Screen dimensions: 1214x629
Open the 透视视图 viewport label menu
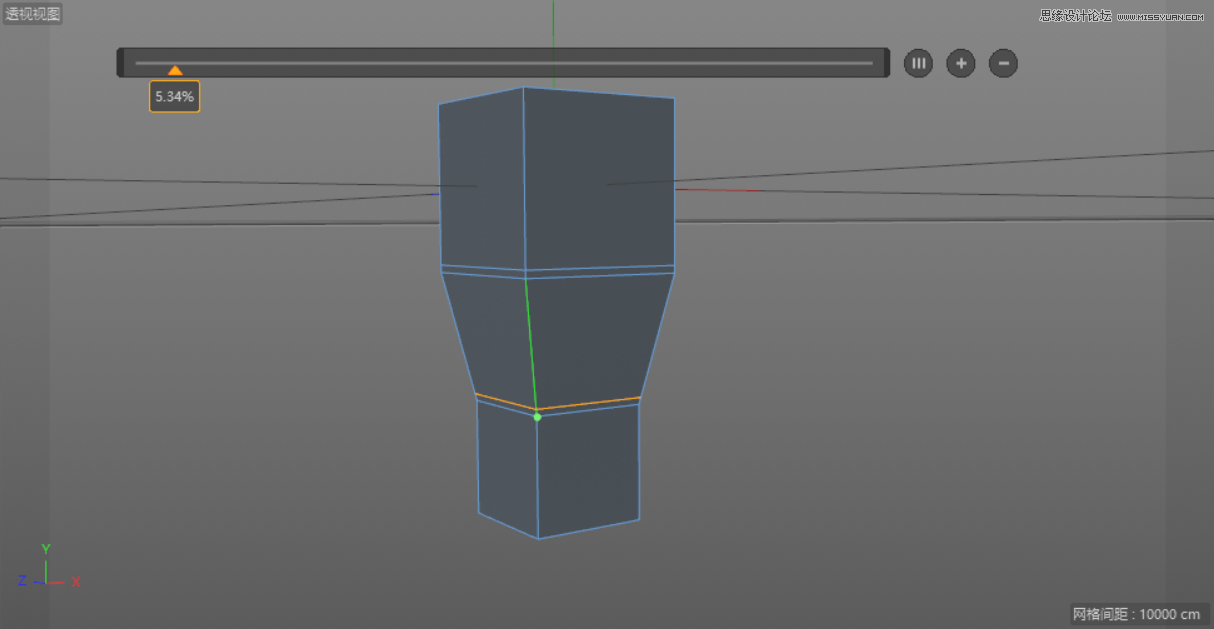tap(32, 13)
